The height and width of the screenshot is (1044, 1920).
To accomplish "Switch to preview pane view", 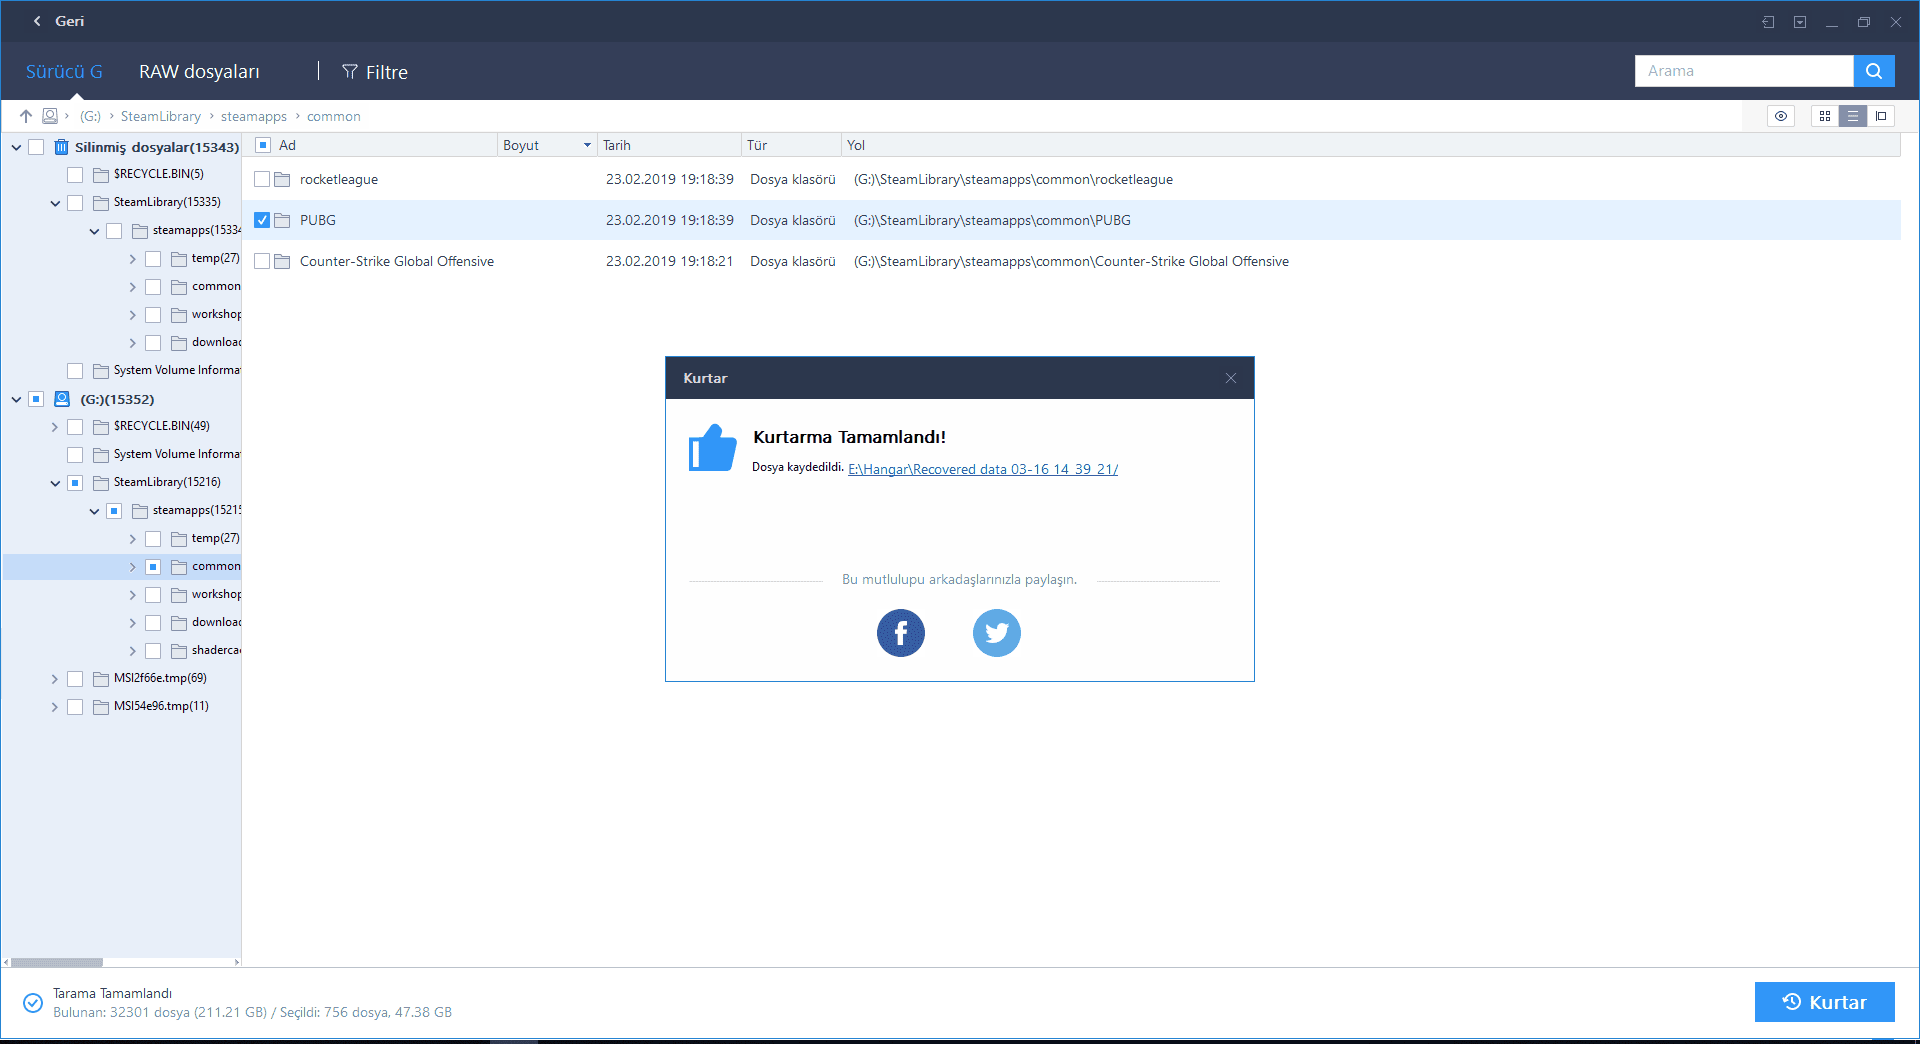I will click(x=1881, y=116).
